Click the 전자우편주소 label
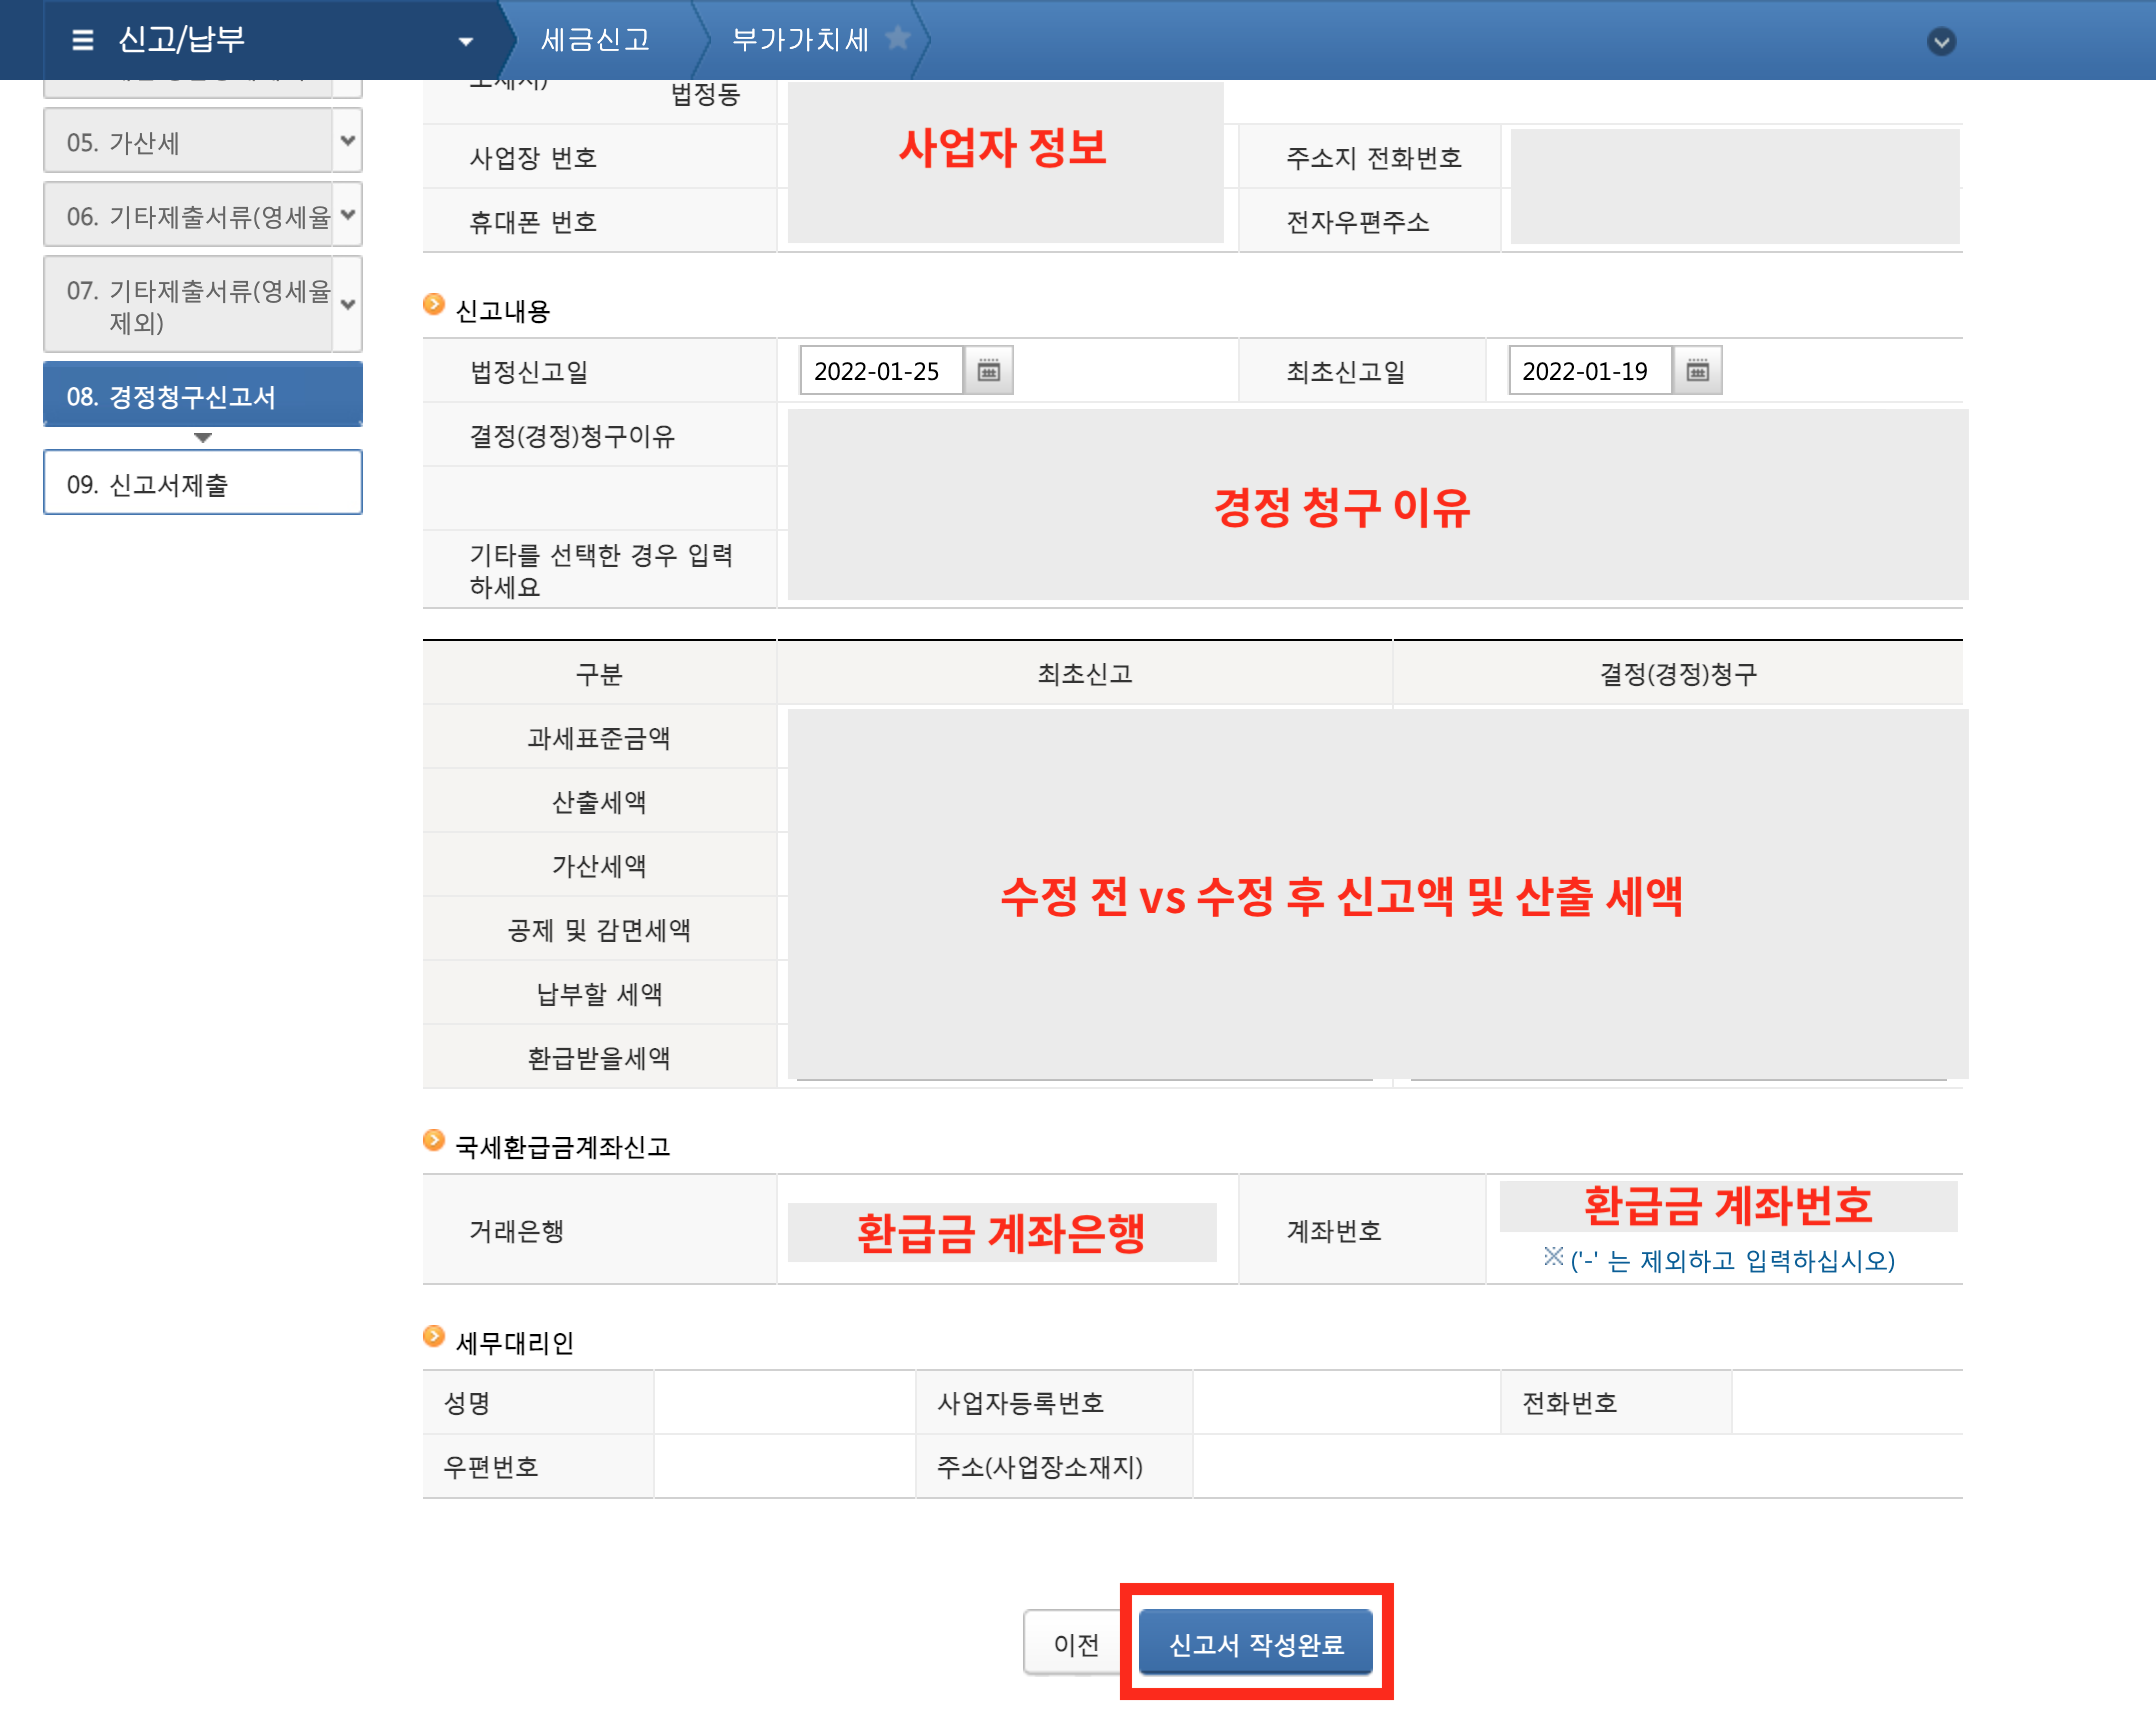 [1358, 222]
